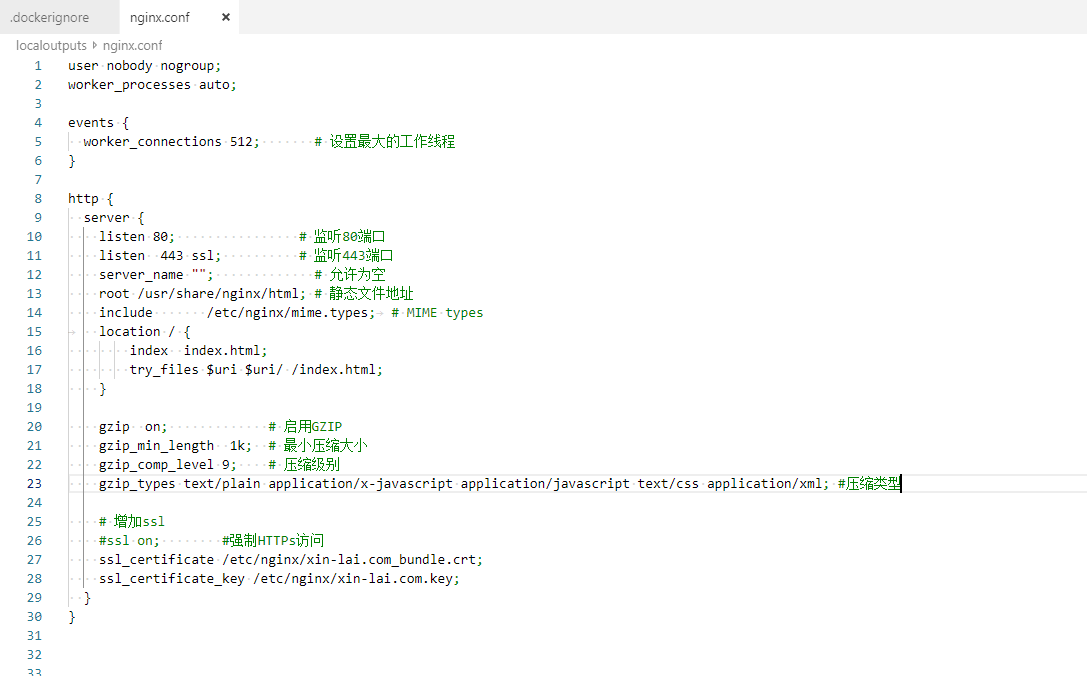Screen dimensions: 1087x676
Task: Click the worker_connections 512 setting text
Action: point(171,142)
